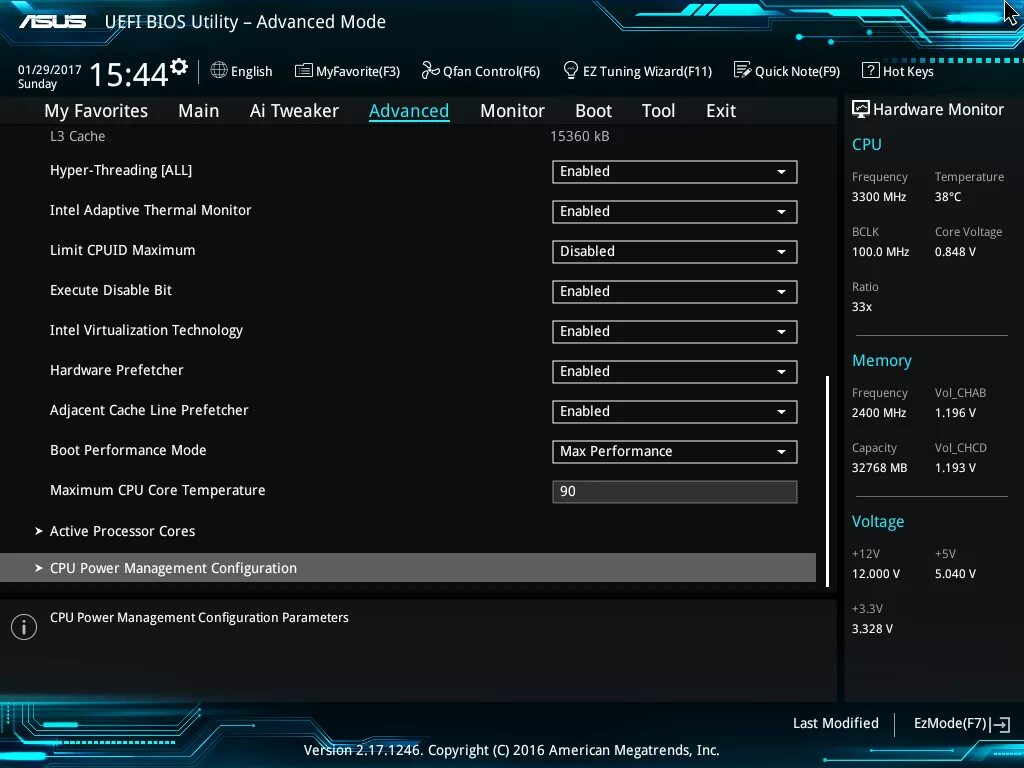Open CPU Power Management Configuration submenu

(408, 568)
